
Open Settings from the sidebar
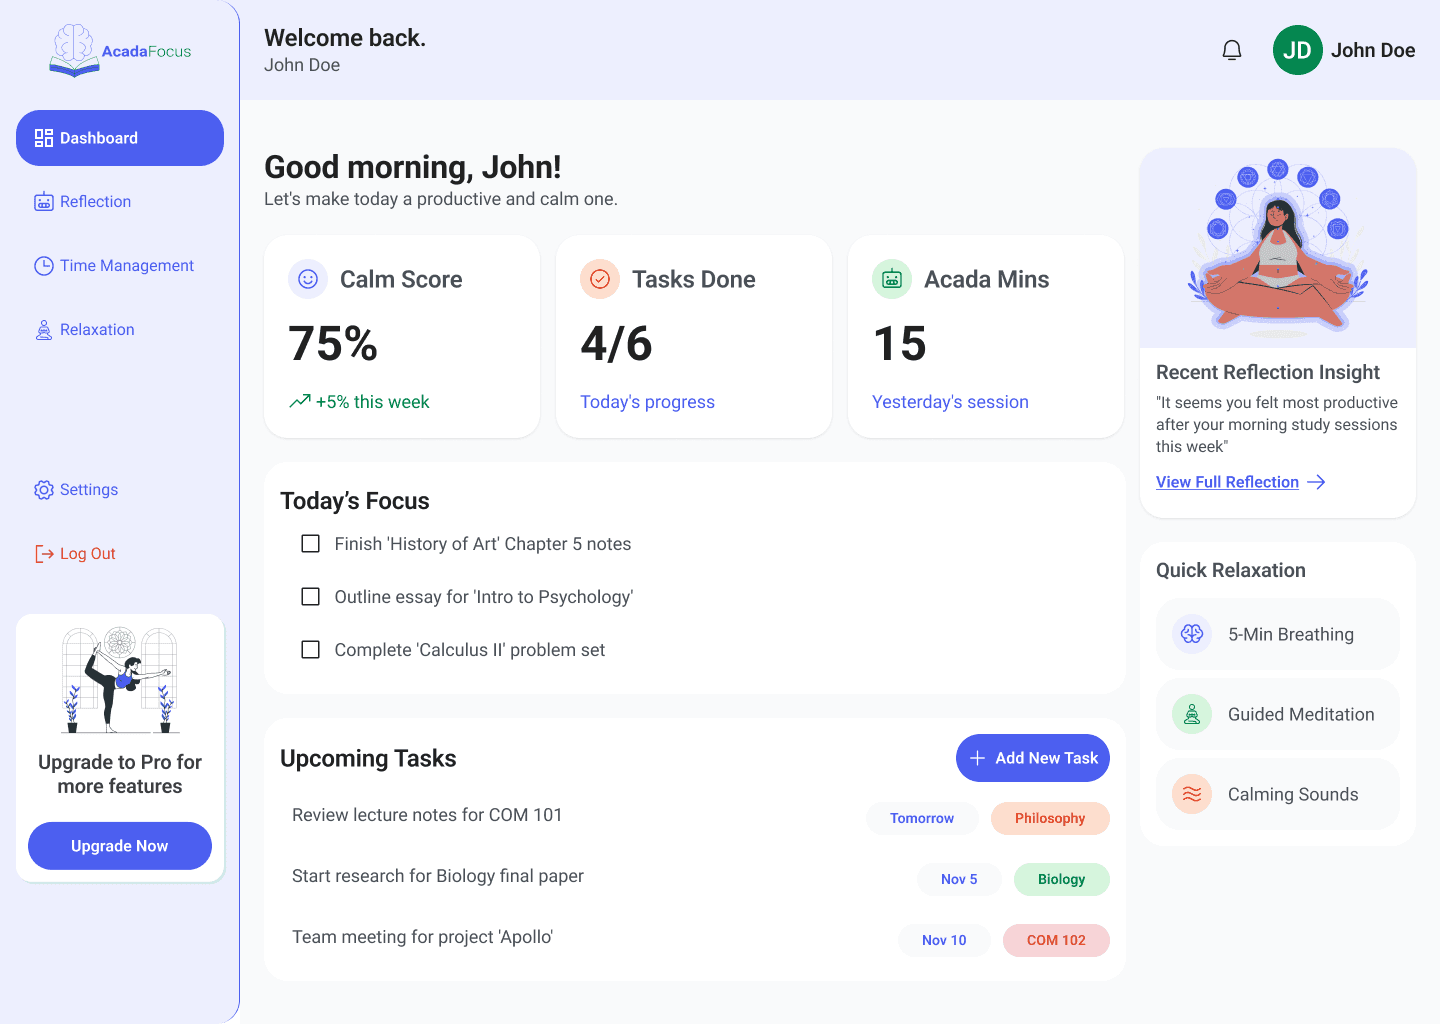point(120,490)
